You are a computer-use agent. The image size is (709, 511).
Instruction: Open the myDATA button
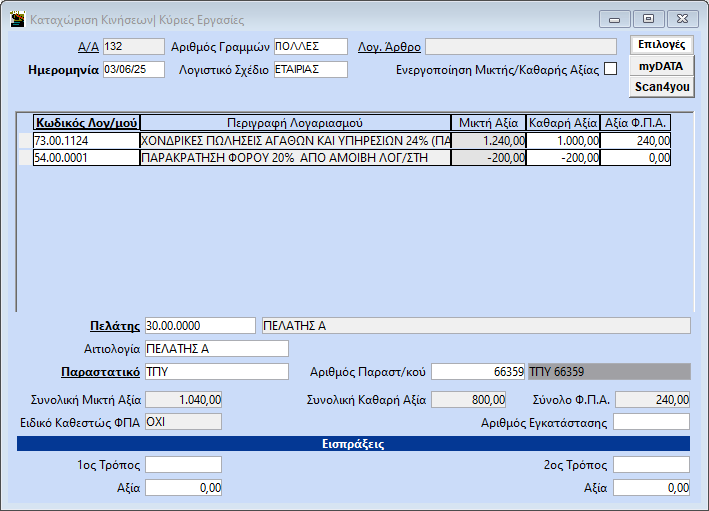pyautogui.click(x=662, y=66)
